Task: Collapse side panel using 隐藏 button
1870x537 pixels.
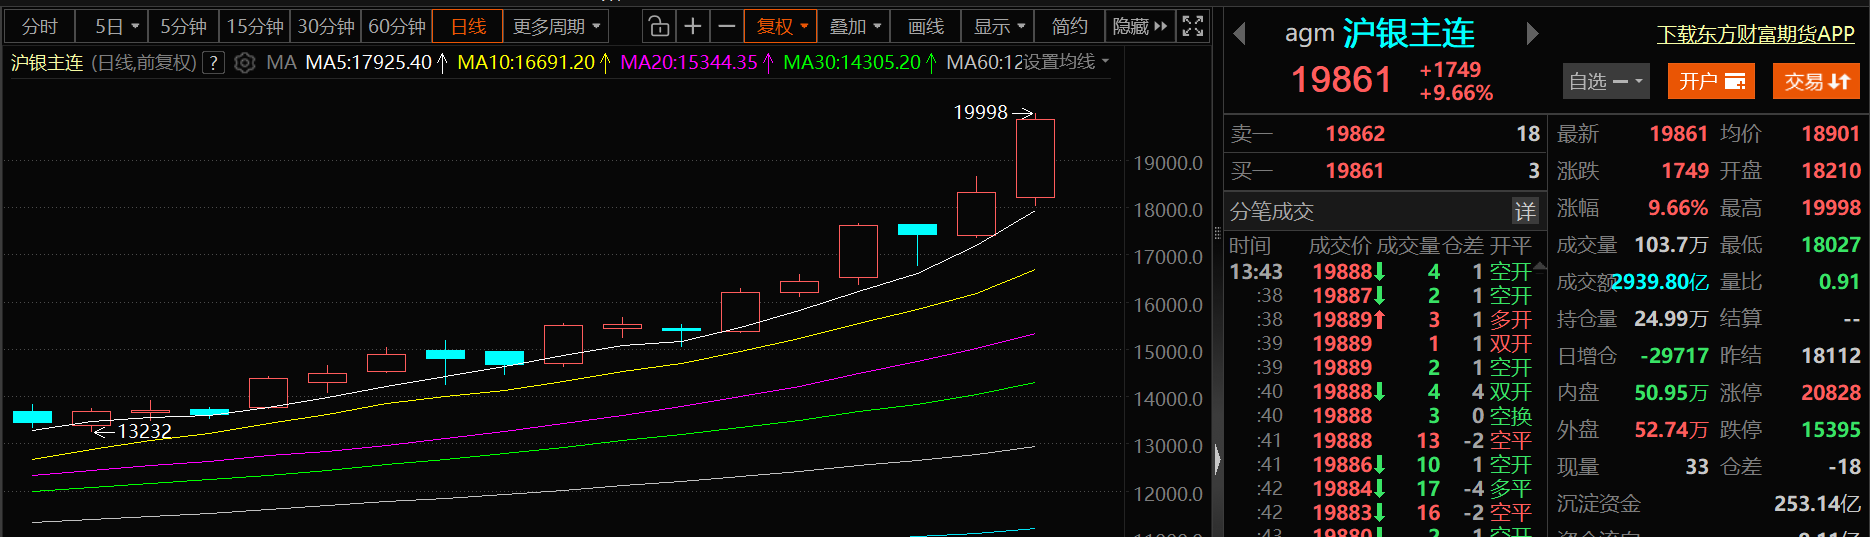Action: coord(1140,26)
